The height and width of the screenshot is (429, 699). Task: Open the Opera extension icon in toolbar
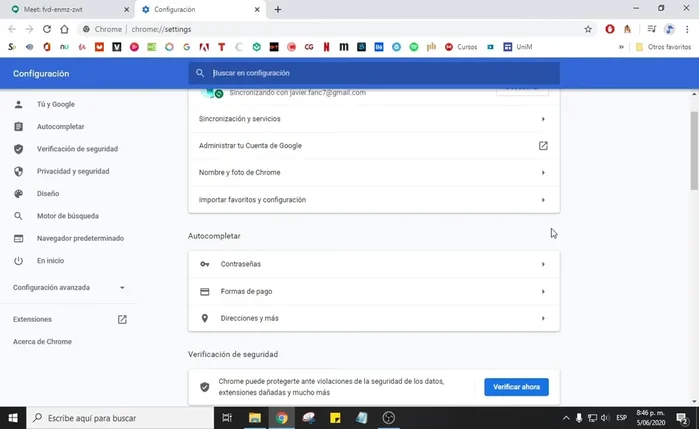click(610, 29)
